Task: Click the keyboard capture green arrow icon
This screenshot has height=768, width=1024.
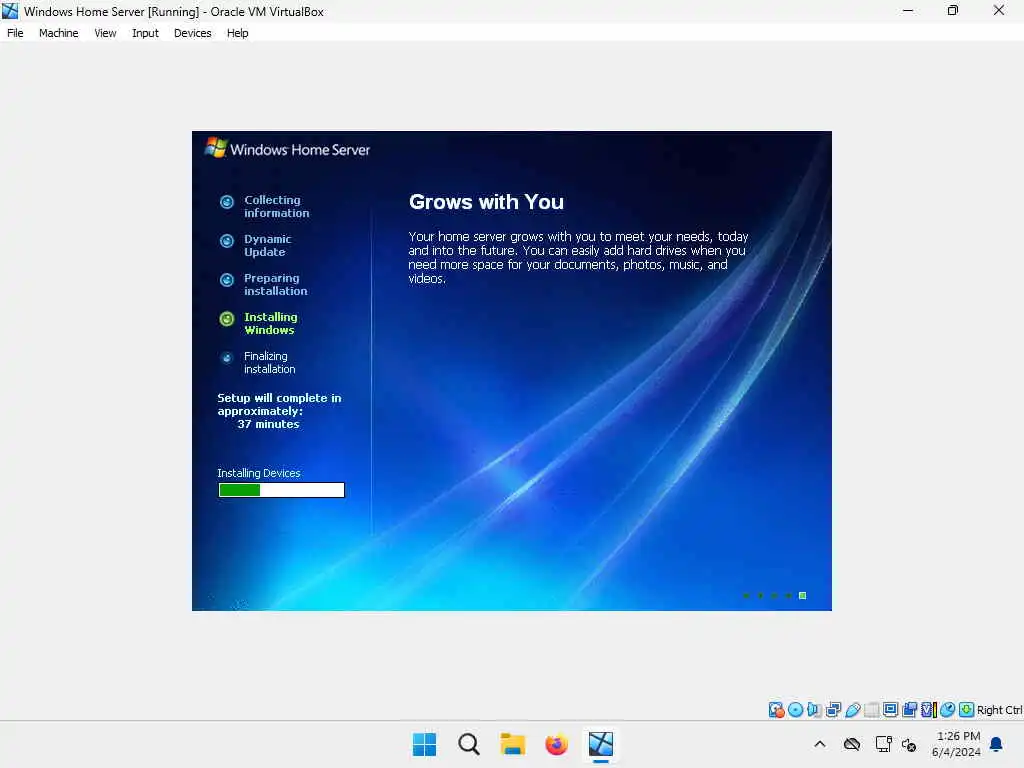Action: 967,709
